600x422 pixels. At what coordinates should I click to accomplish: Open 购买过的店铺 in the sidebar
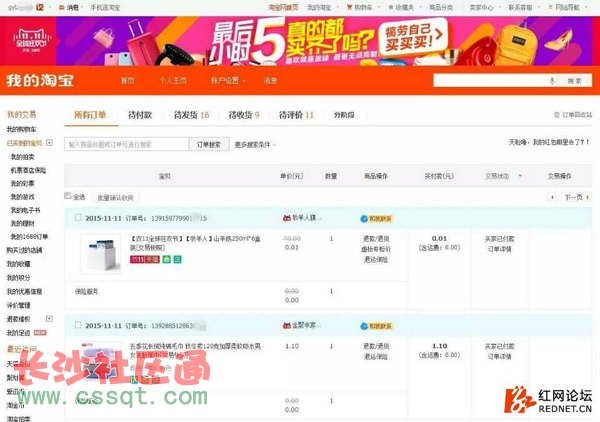pyautogui.click(x=24, y=250)
